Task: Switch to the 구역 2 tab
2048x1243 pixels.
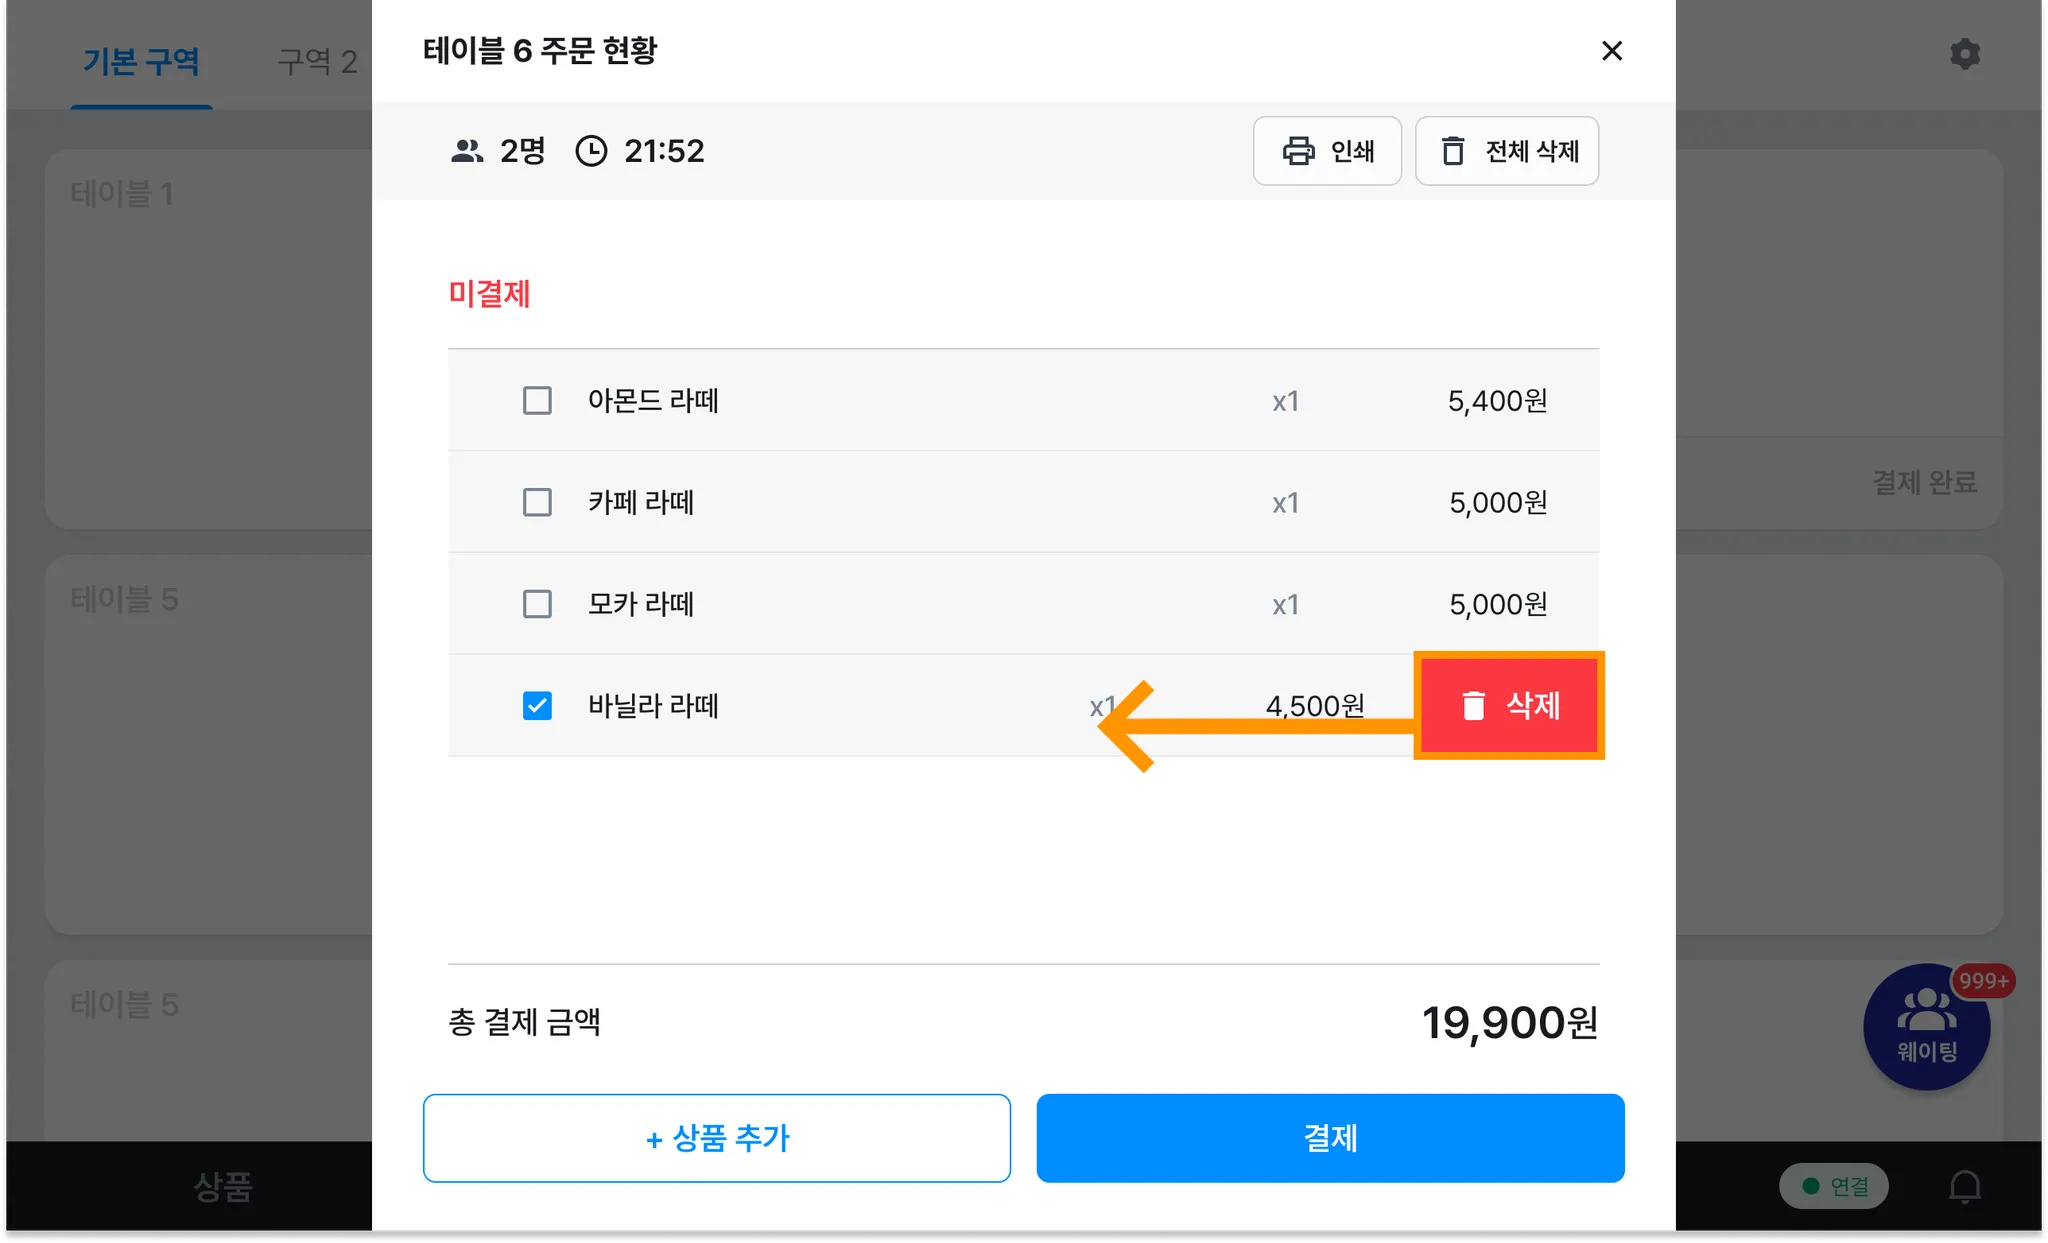Action: coord(316,62)
